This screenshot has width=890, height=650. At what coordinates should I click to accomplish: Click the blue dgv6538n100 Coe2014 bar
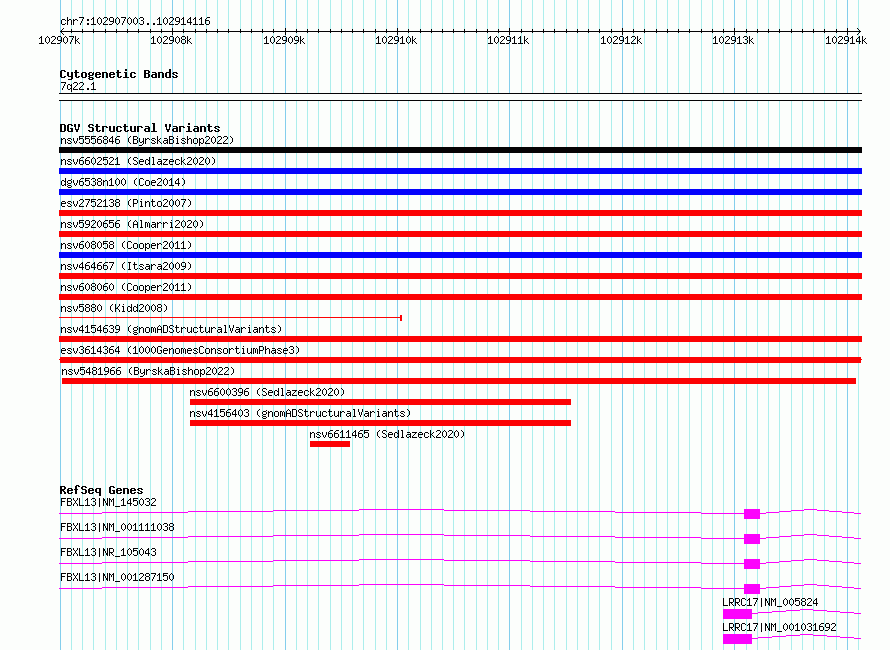tap(460, 192)
